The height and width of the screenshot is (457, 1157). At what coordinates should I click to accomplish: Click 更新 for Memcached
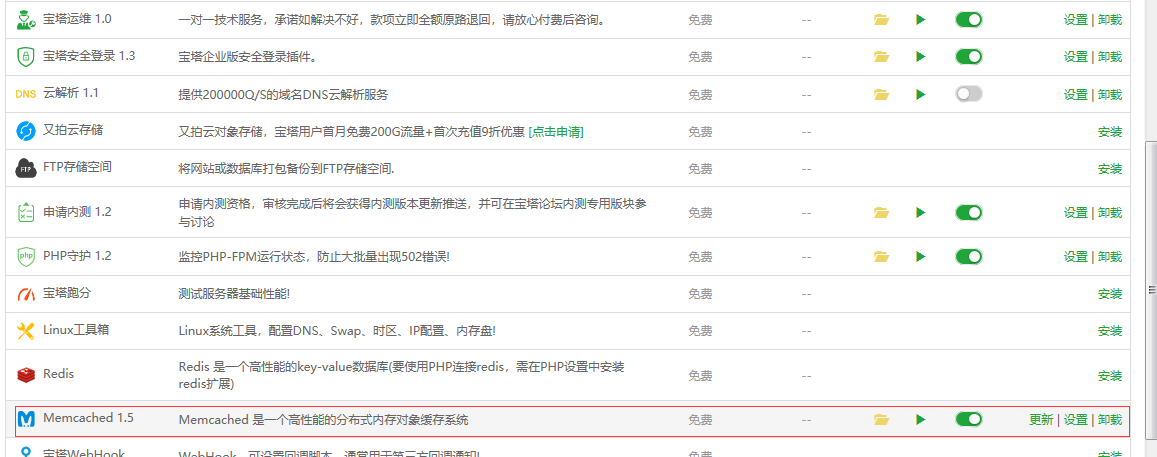pos(1041,419)
